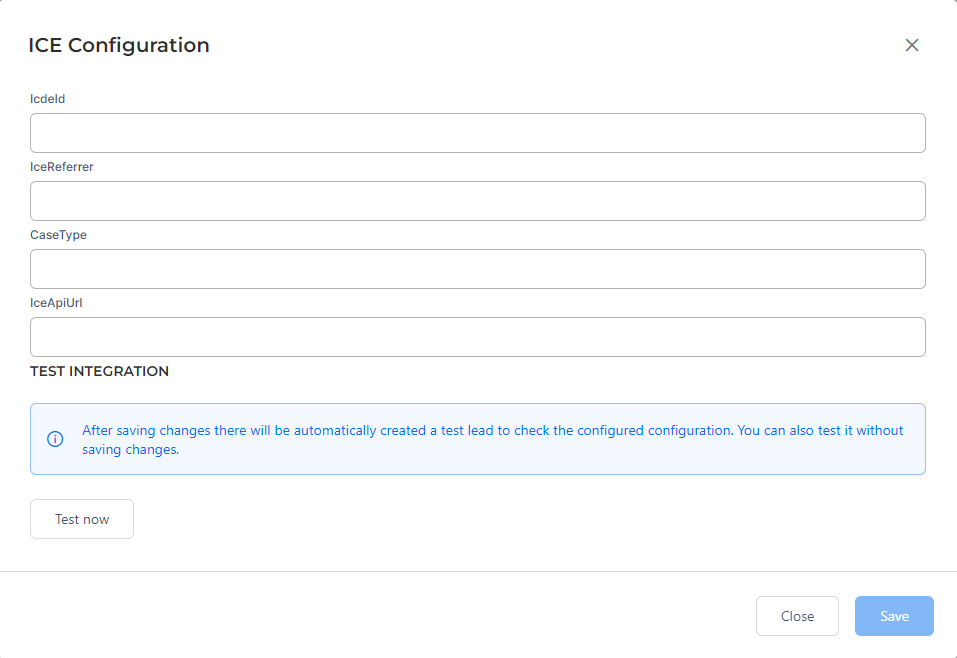Click the X to dismiss ICE Configuration dialog

911,45
